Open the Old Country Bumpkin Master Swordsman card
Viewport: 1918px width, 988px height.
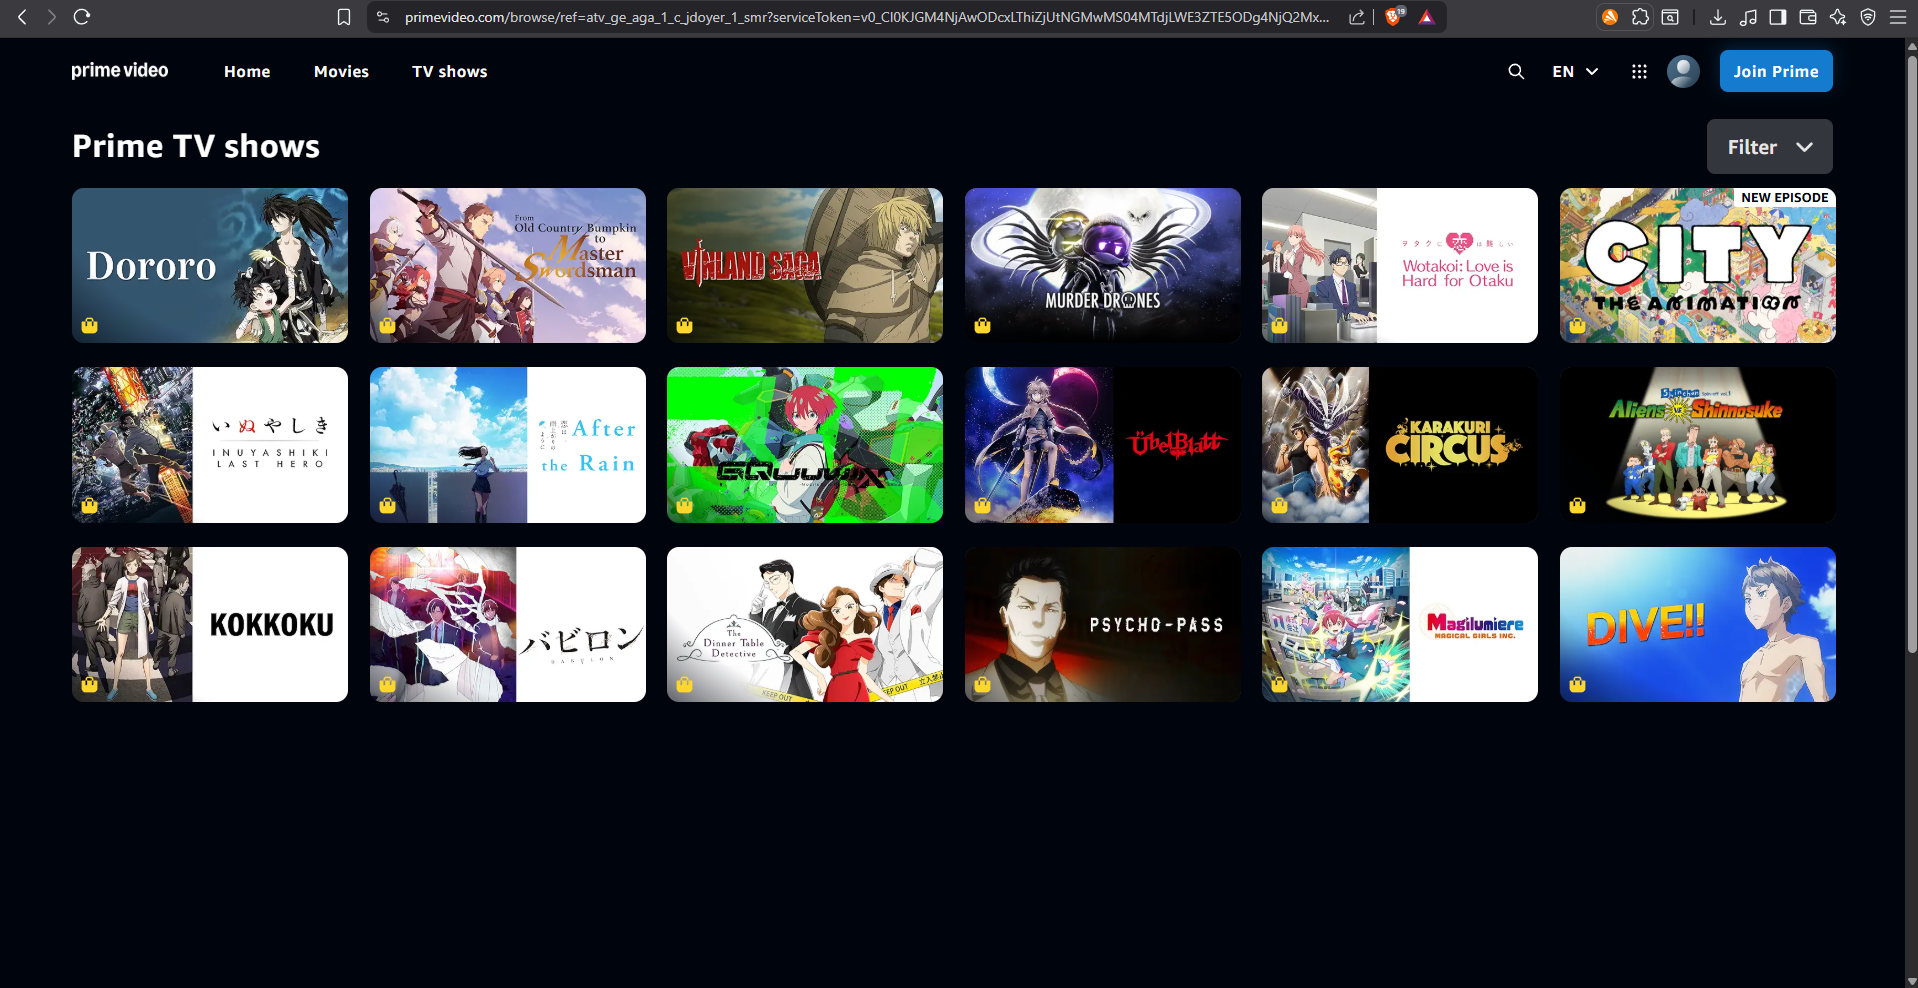click(508, 266)
